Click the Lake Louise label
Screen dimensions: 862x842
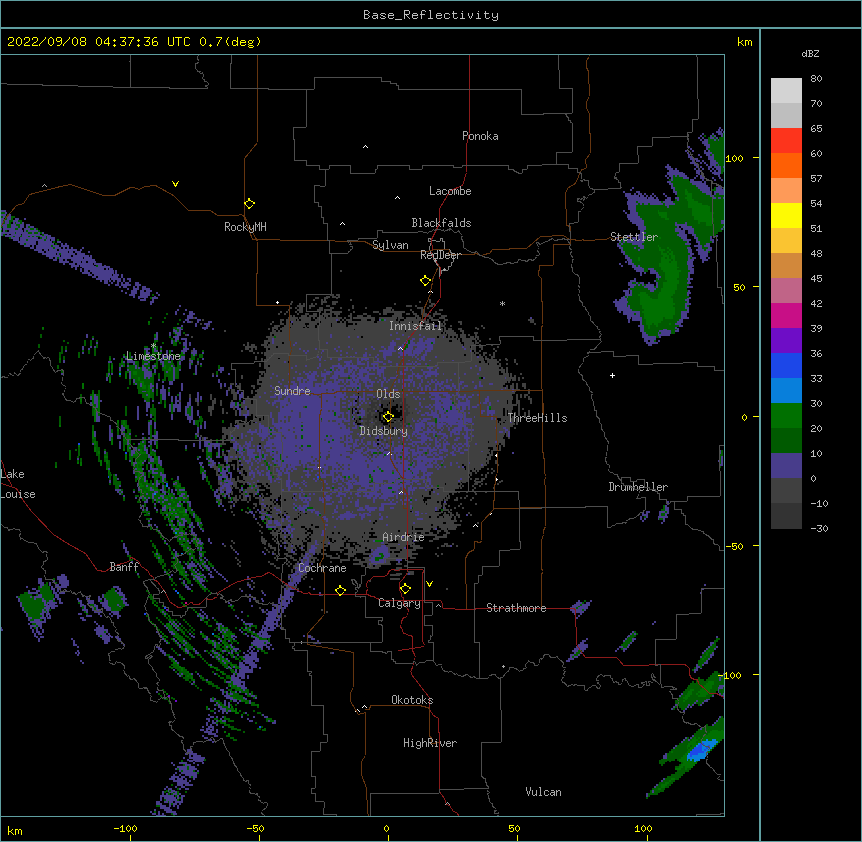(x=18, y=484)
